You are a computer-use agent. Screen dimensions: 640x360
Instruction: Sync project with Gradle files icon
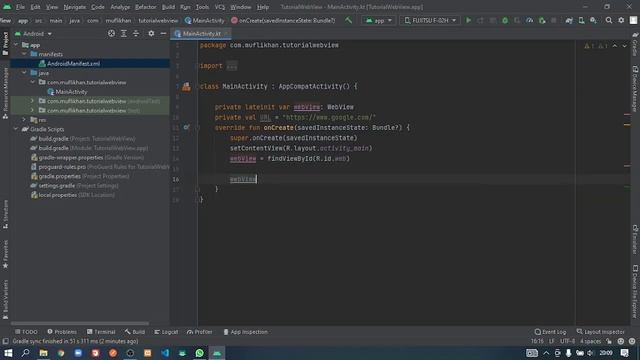pos(569,20)
